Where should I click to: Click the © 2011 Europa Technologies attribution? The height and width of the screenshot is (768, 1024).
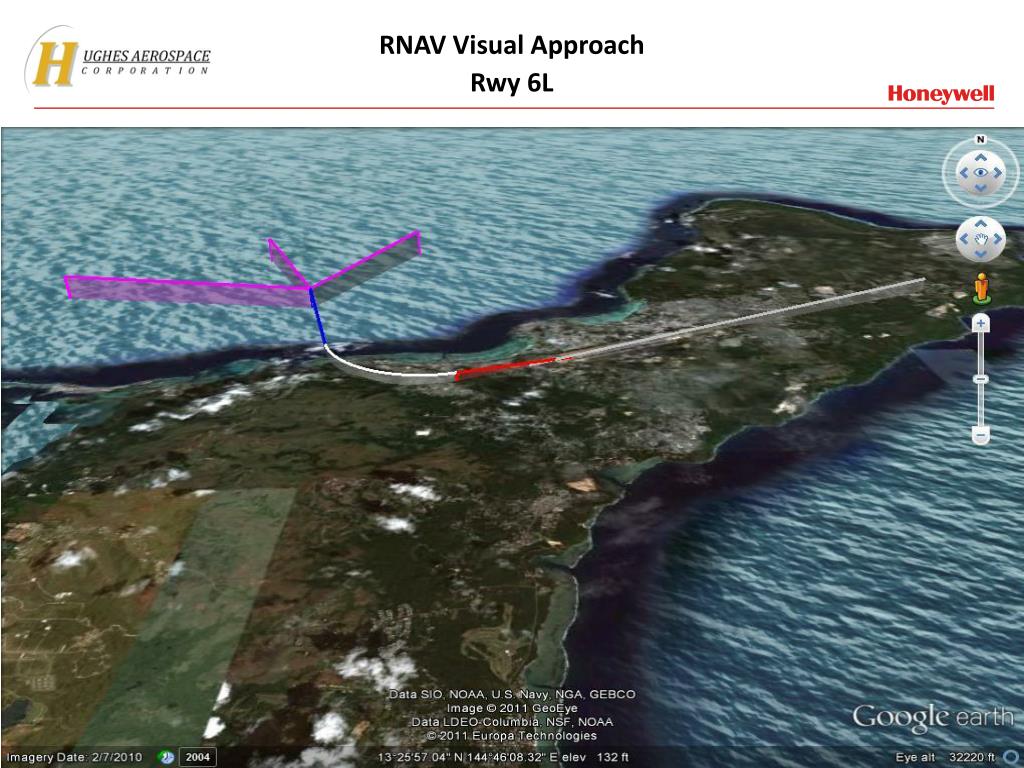[512, 736]
